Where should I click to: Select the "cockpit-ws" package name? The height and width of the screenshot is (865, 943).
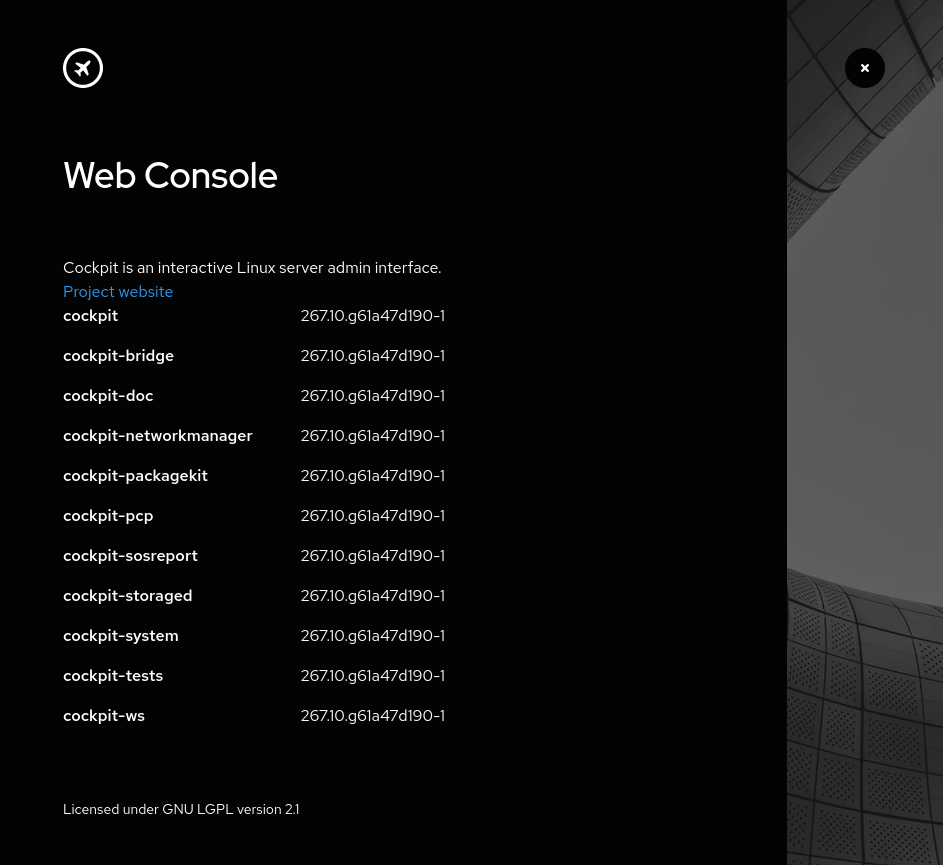point(104,716)
